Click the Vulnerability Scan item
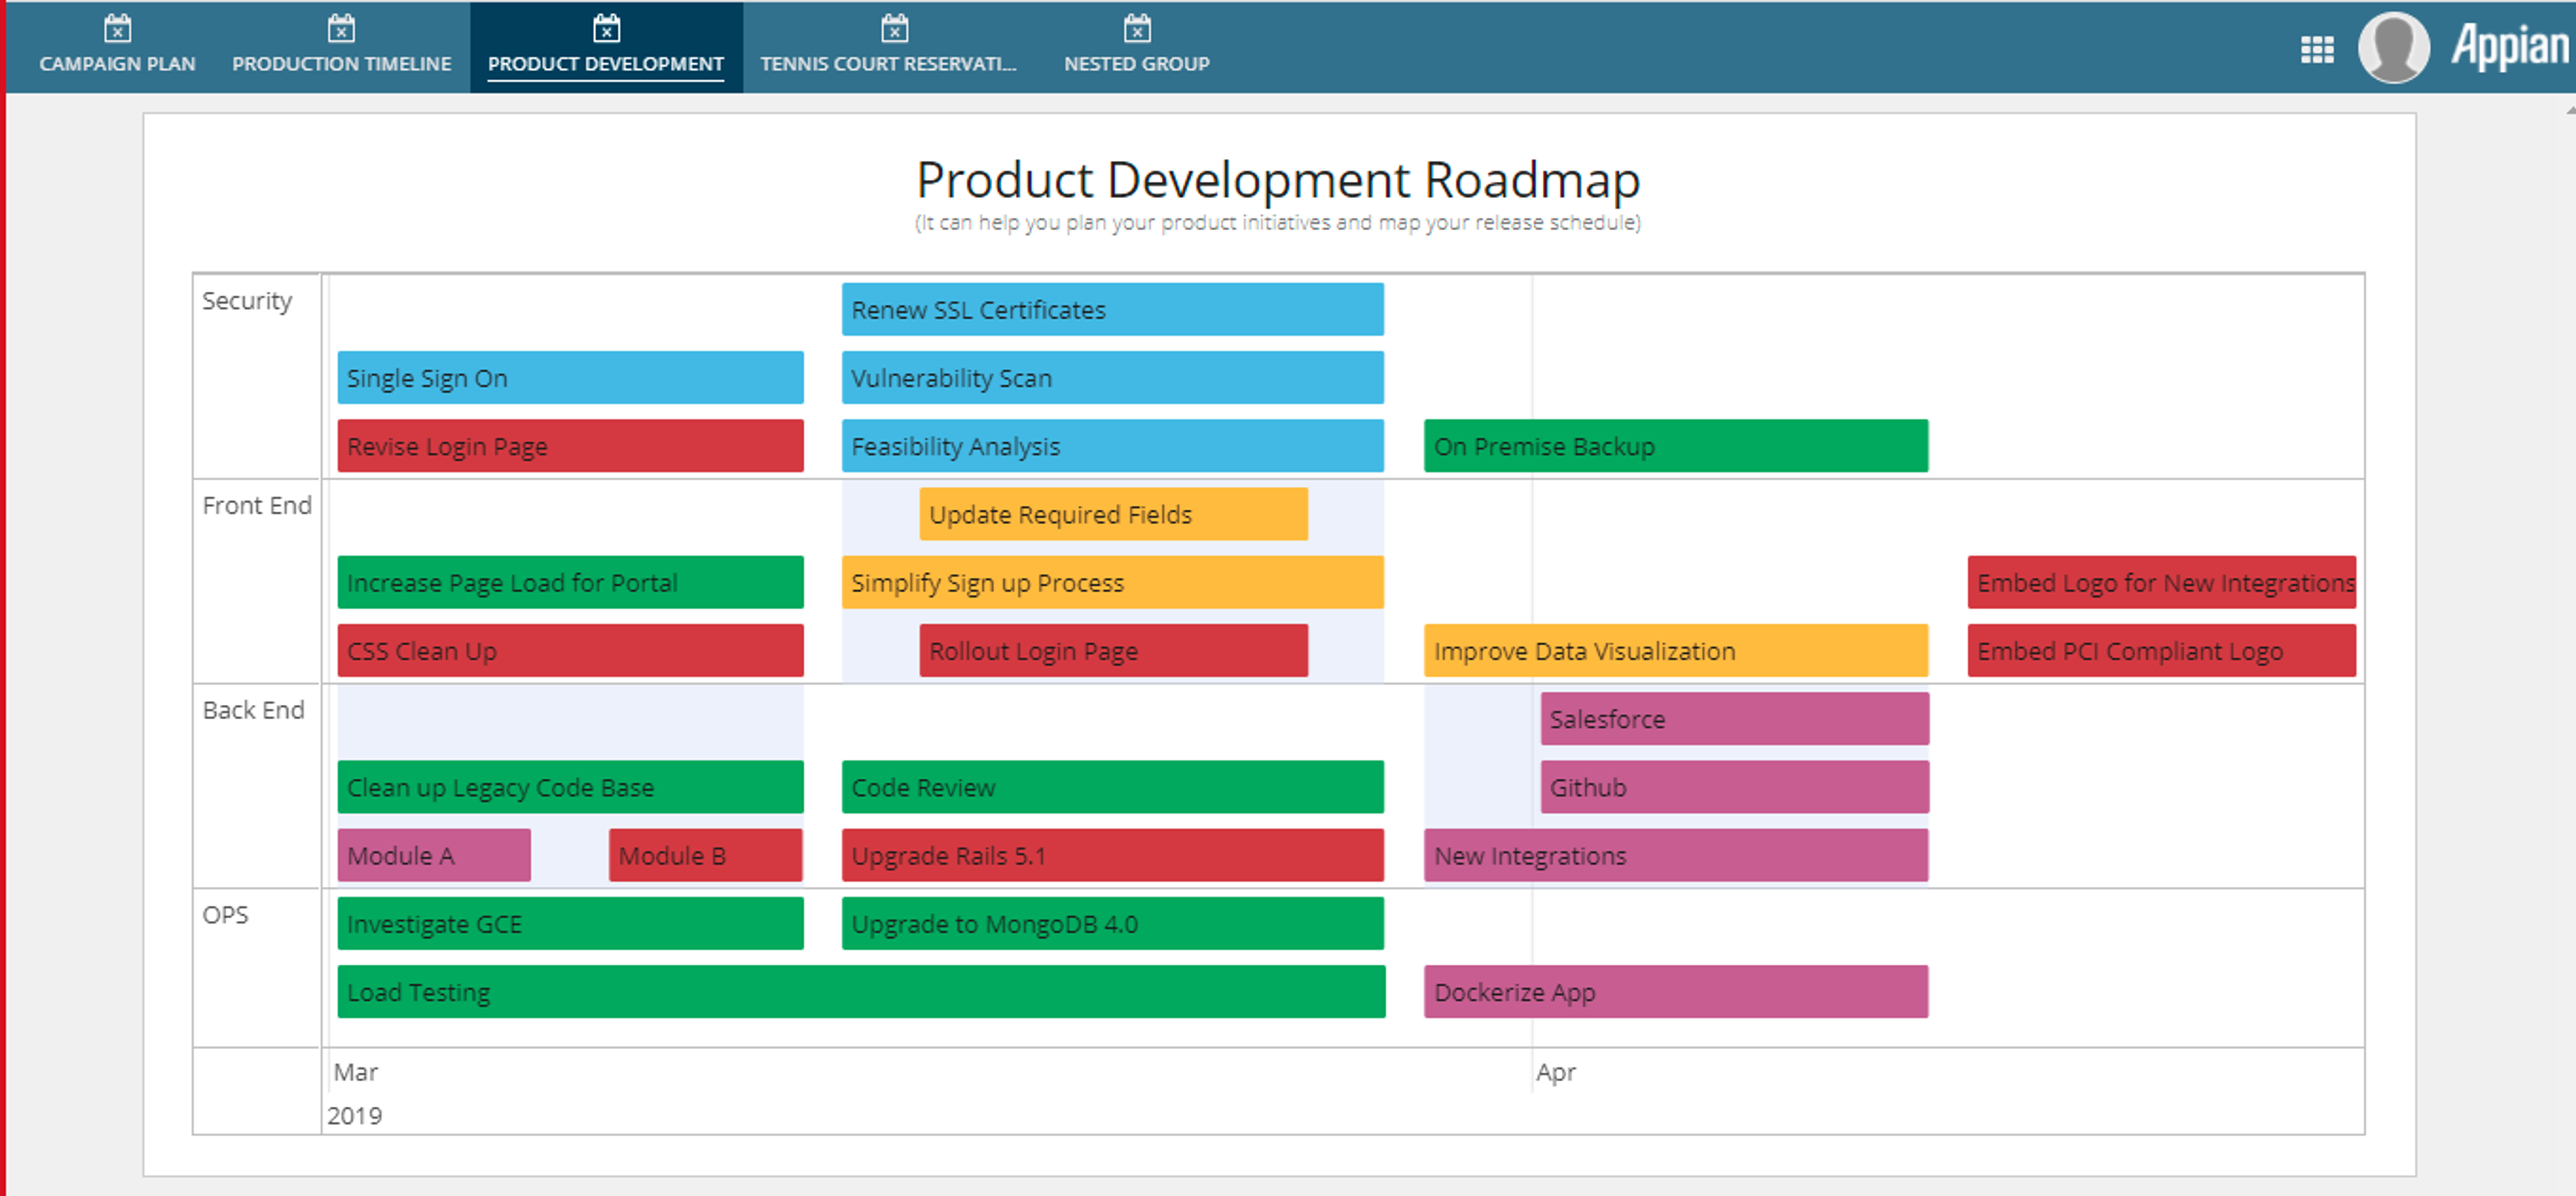 pos(1112,377)
